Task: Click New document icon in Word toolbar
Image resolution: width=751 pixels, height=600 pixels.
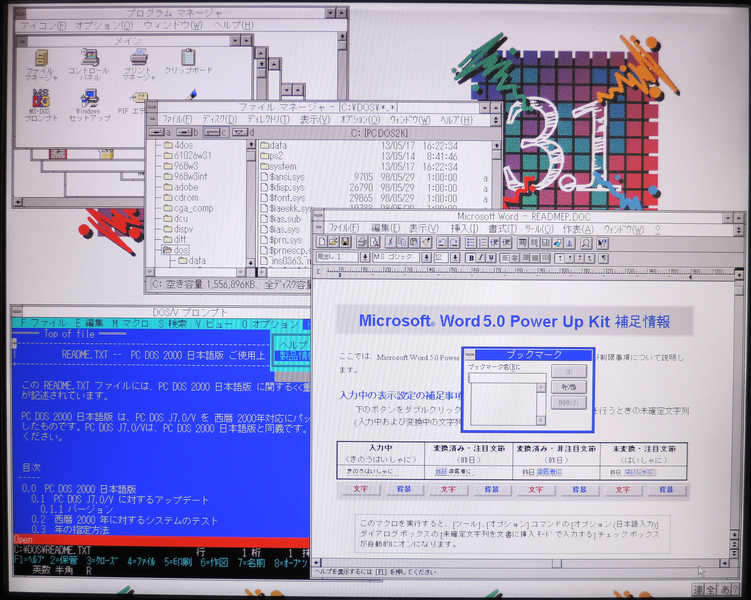Action: [321, 242]
